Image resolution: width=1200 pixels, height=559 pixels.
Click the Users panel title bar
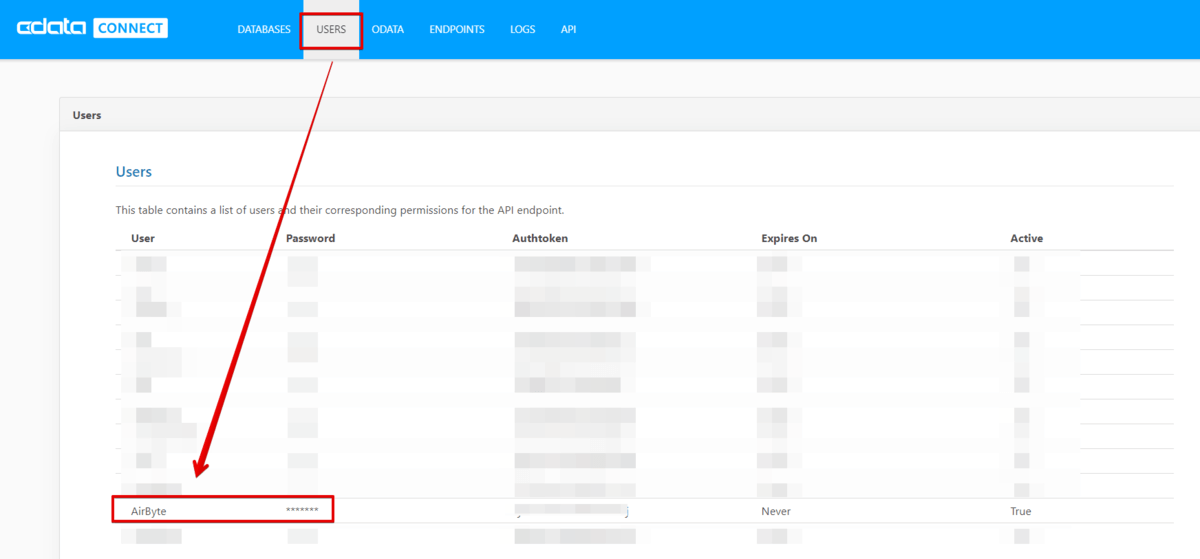(x=629, y=115)
